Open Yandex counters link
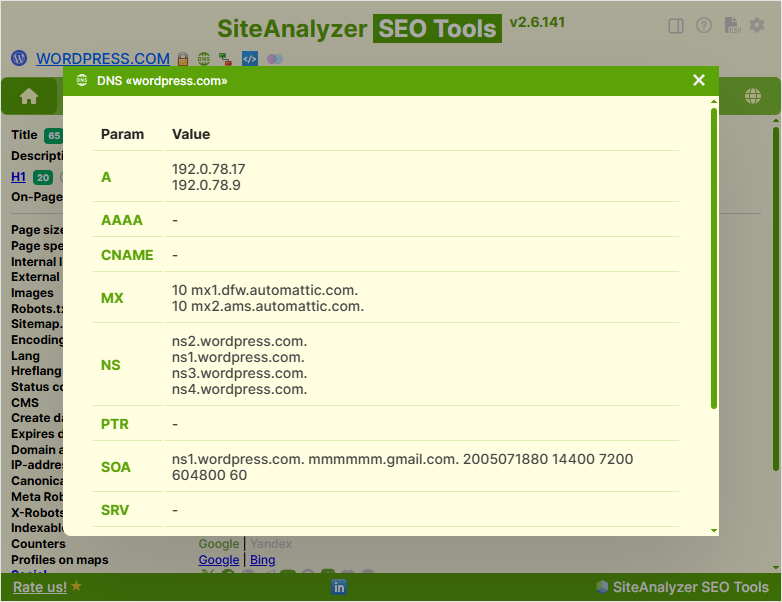Image resolution: width=782 pixels, height=602 pixels. point(271,544)
